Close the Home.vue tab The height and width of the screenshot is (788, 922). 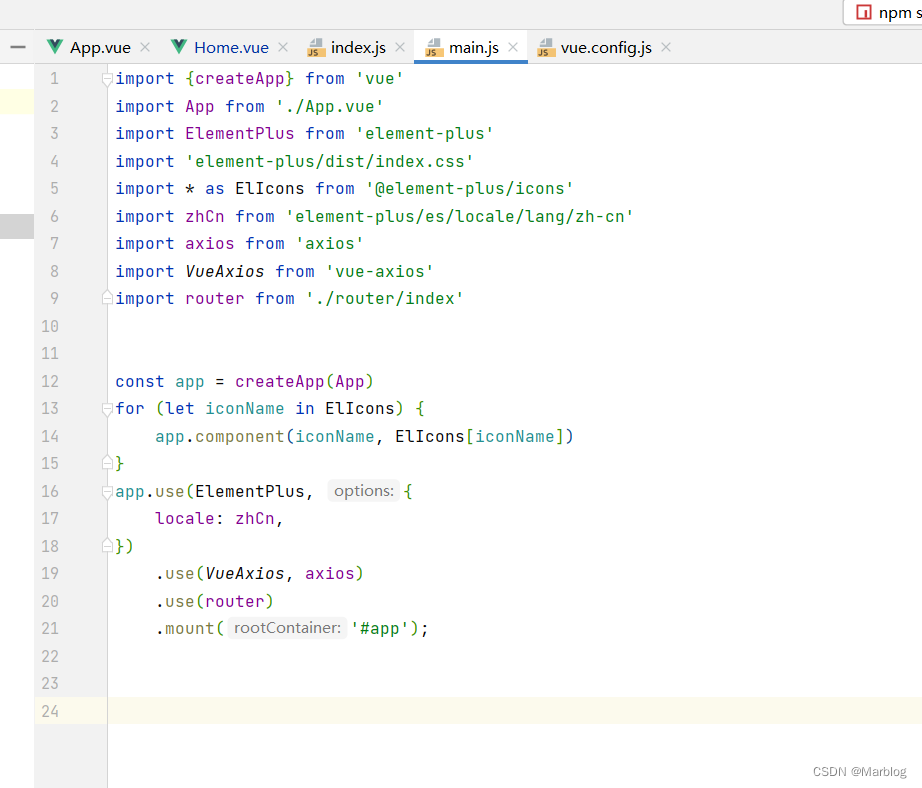click(283, 47)
